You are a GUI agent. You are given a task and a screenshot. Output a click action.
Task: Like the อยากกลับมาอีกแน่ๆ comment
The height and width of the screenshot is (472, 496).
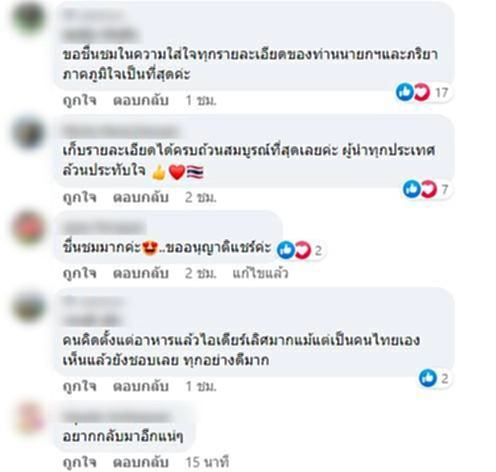(80, 462)
